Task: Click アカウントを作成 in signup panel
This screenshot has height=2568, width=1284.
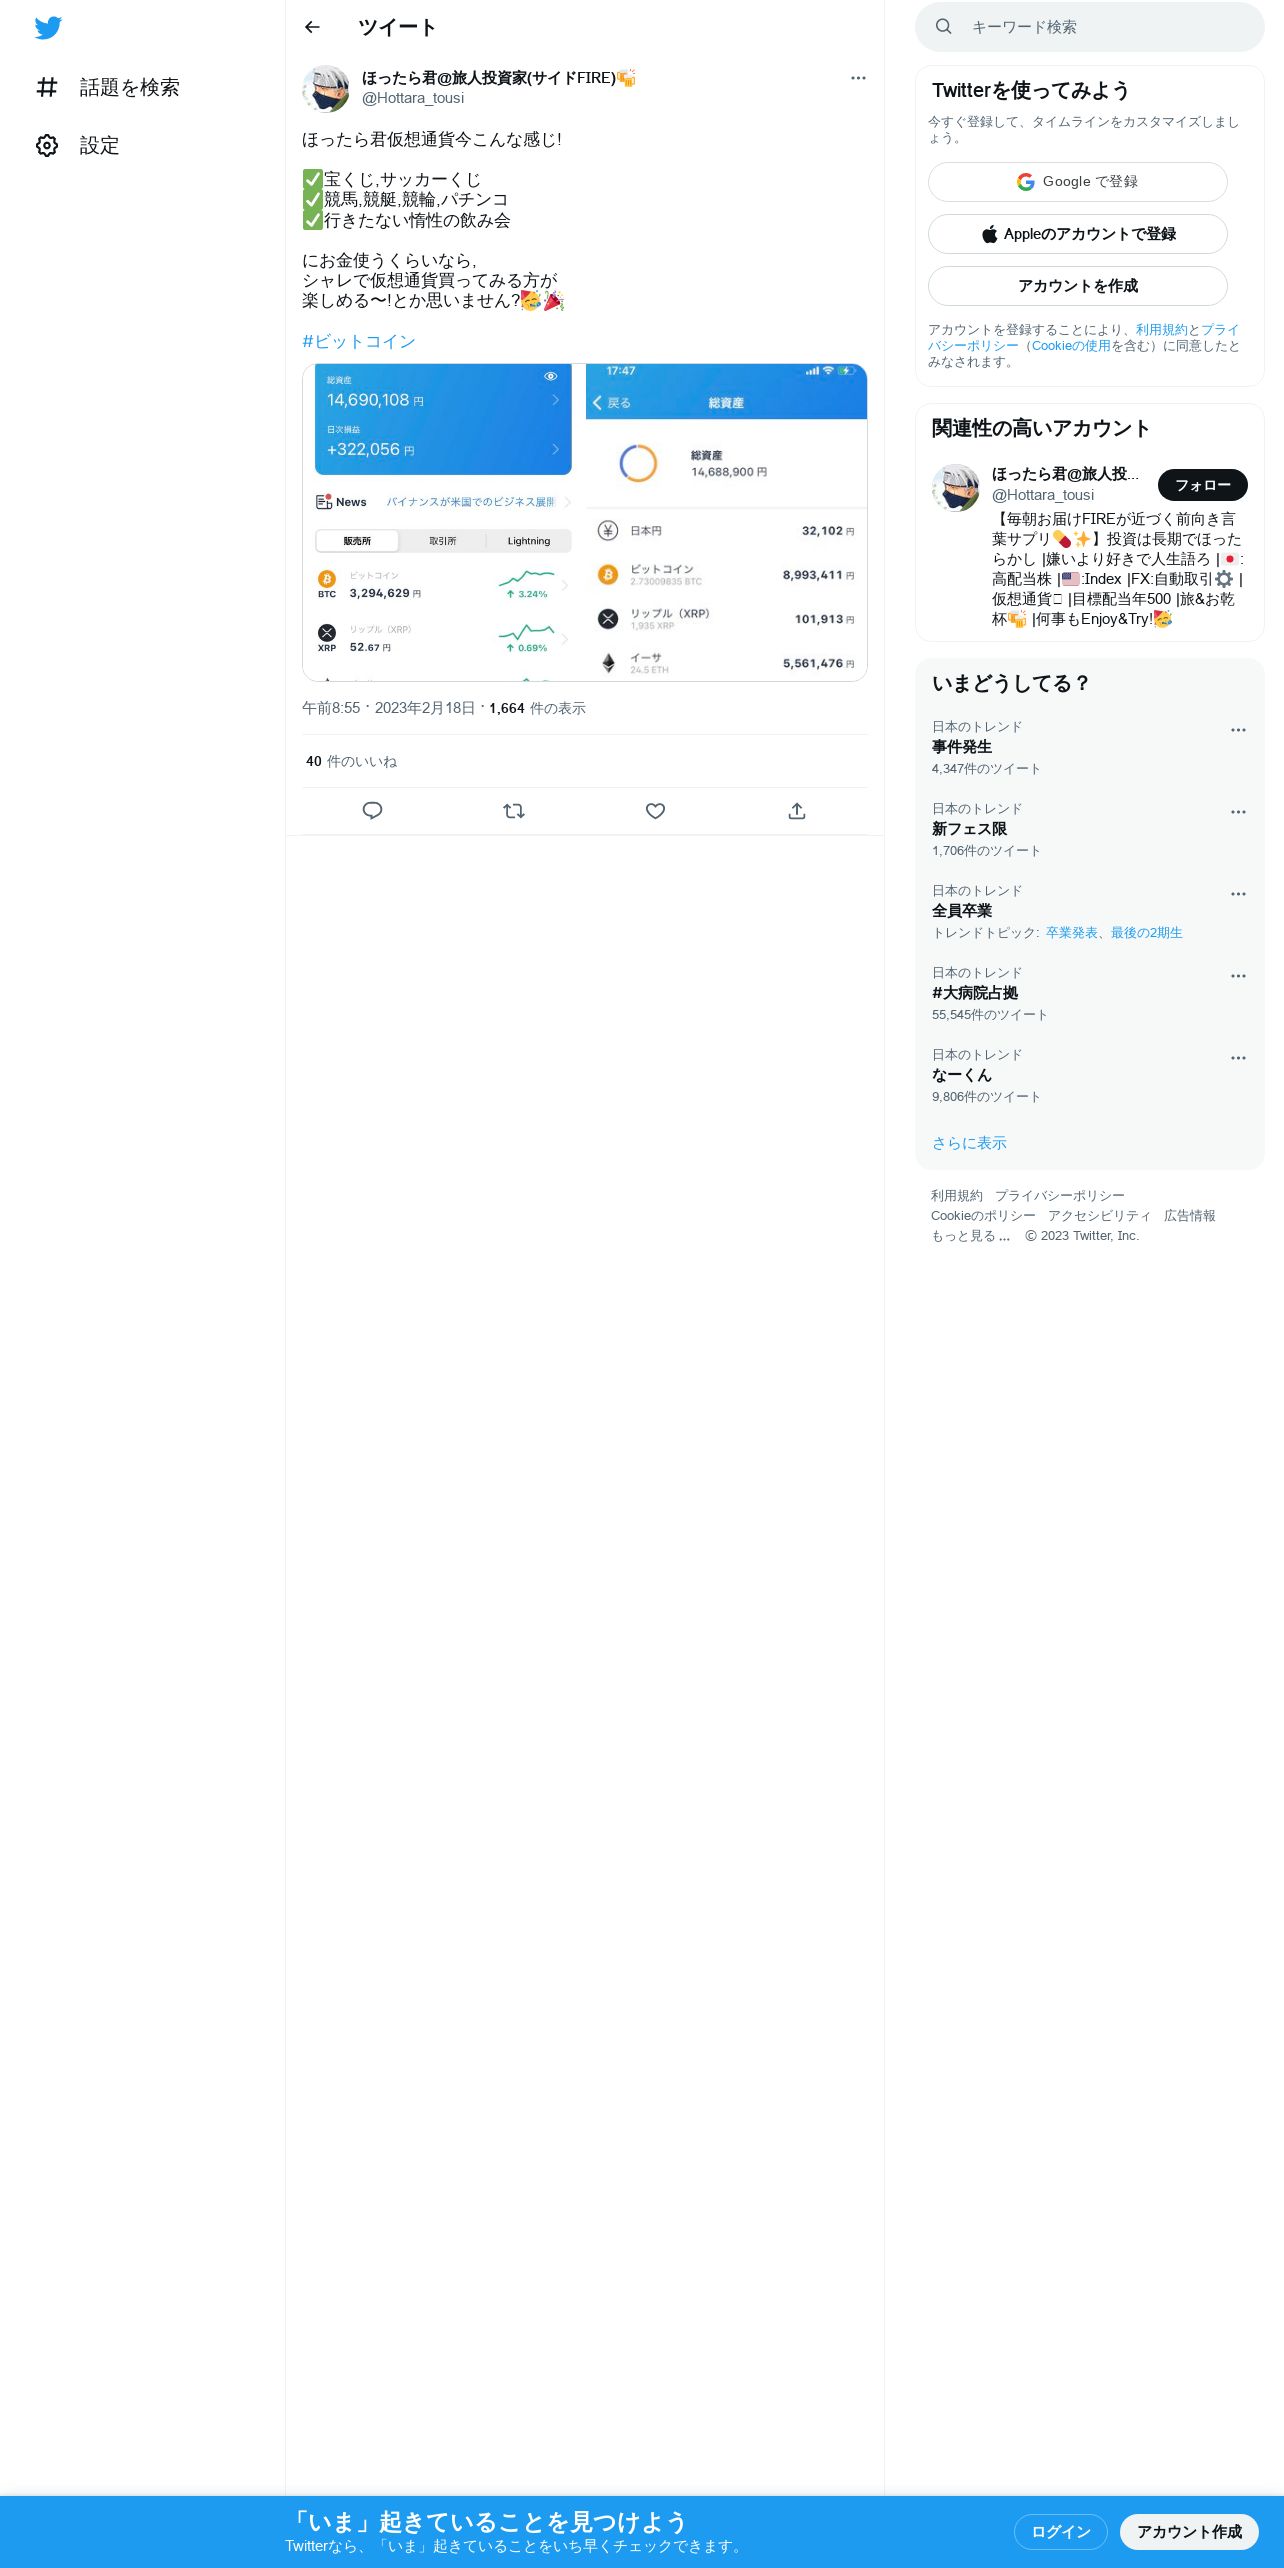Action: (x=1078, y=286)
